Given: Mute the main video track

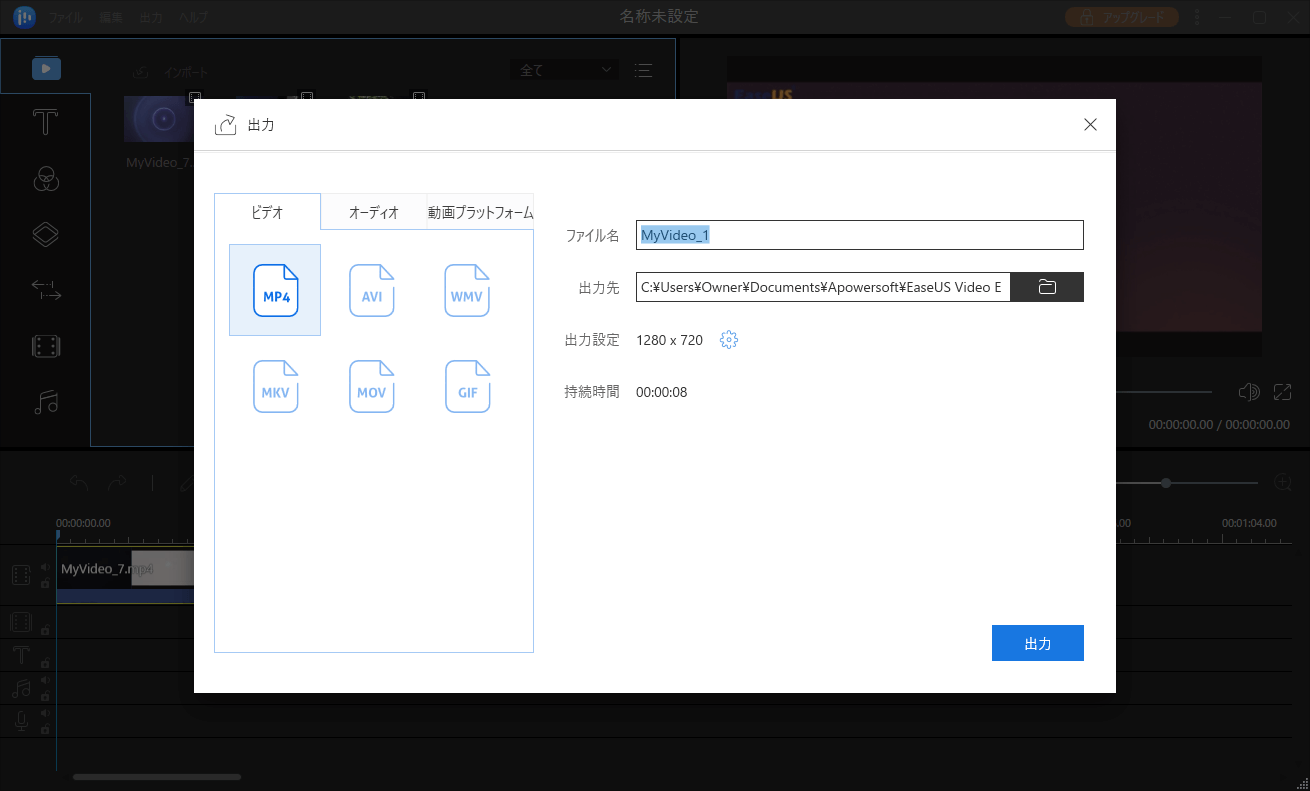Looking at the screenshot, I should click(45, 568).
